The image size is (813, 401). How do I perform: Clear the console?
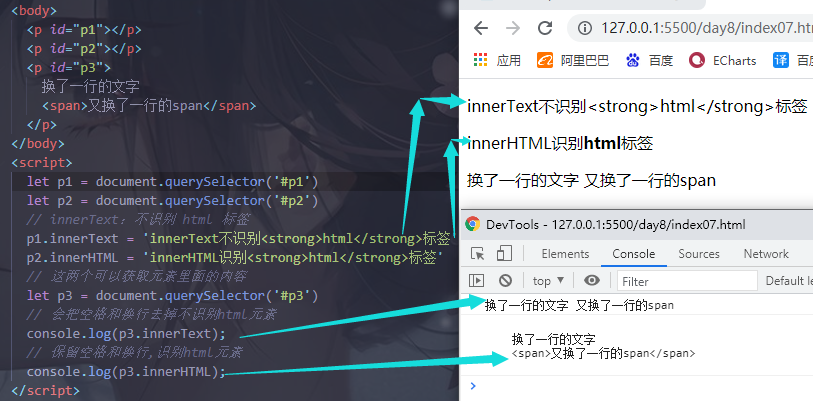click(506, 281)
